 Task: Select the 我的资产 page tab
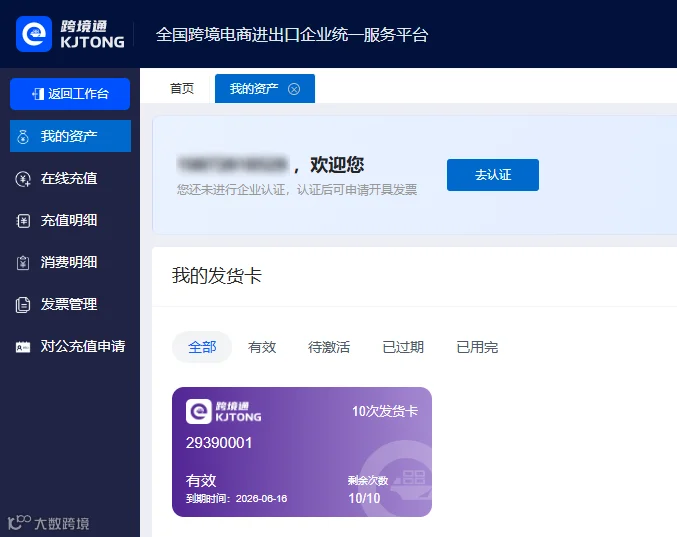point(265,88)
